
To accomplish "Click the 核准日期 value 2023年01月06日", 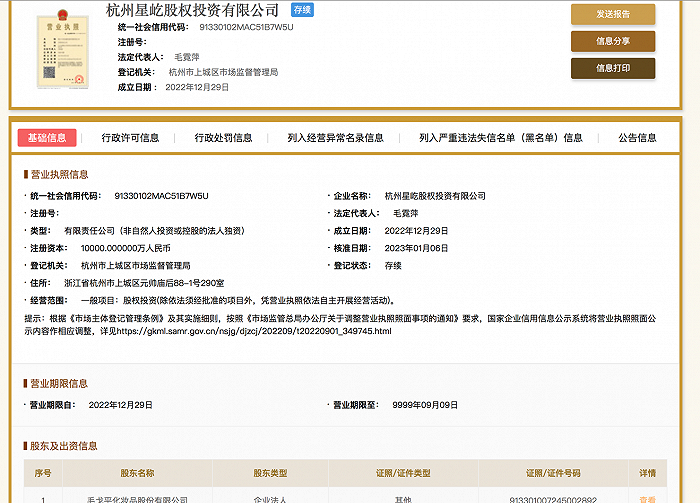I will (x=416, y=248).
